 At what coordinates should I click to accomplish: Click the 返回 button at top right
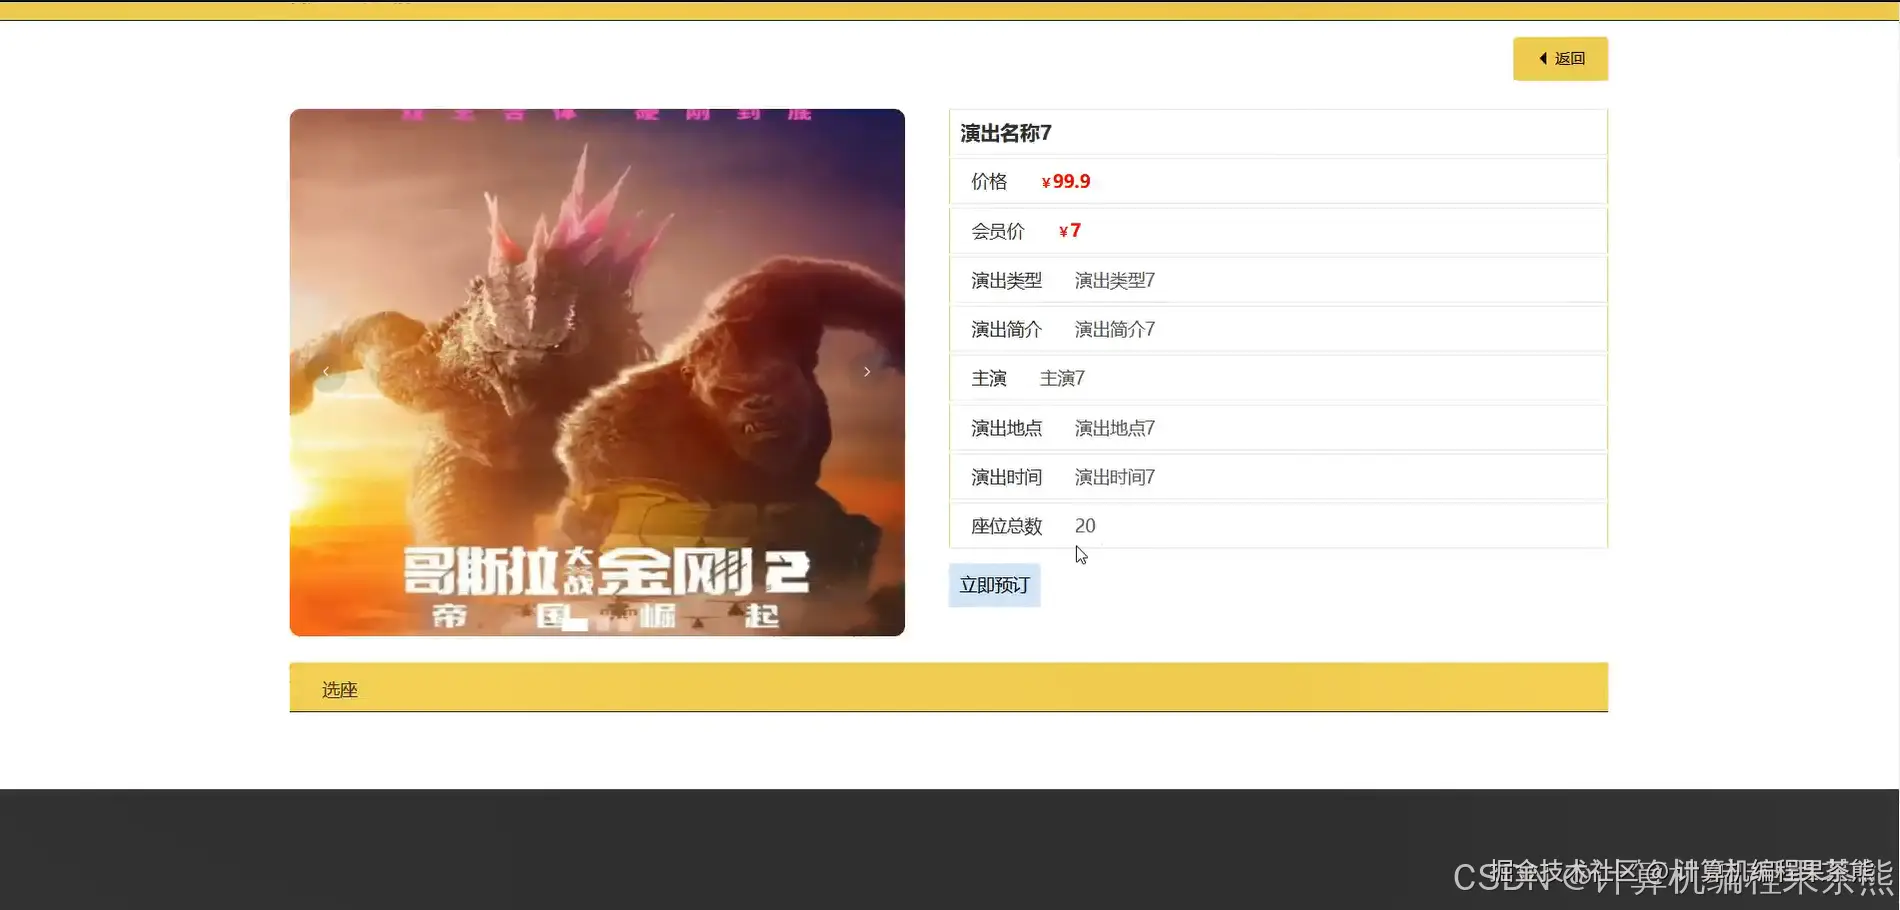point(1560,58)
